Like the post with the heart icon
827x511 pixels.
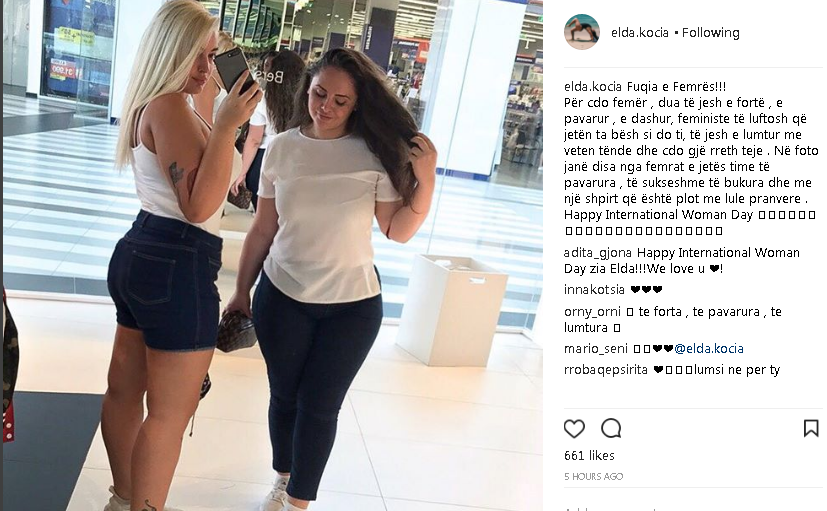pyautogui.click(x=574, y=429)
